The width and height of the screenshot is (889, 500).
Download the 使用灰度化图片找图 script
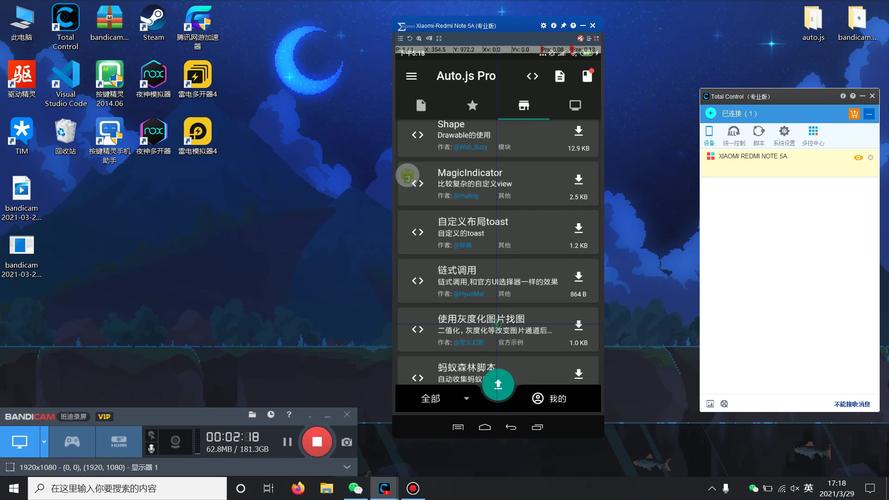[578, 325]
